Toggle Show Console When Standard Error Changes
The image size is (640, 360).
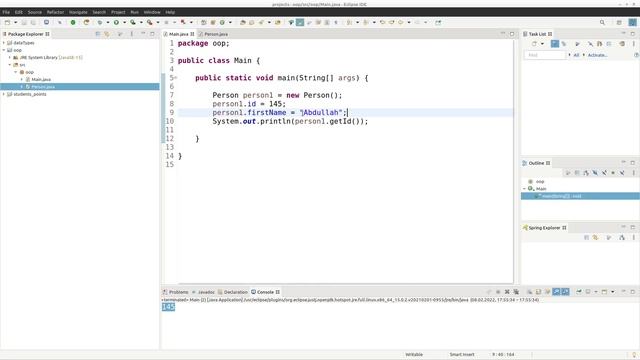tap(565, 292)
